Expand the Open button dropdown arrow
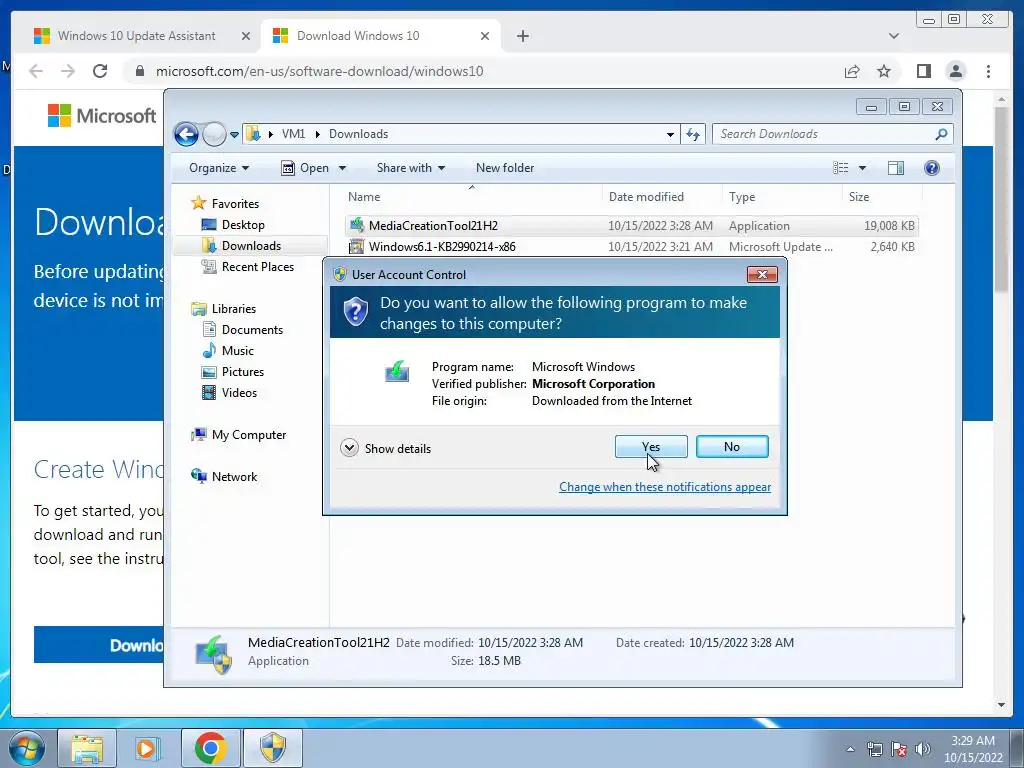This screenshot has height=768, width=1024. (342, 168)
